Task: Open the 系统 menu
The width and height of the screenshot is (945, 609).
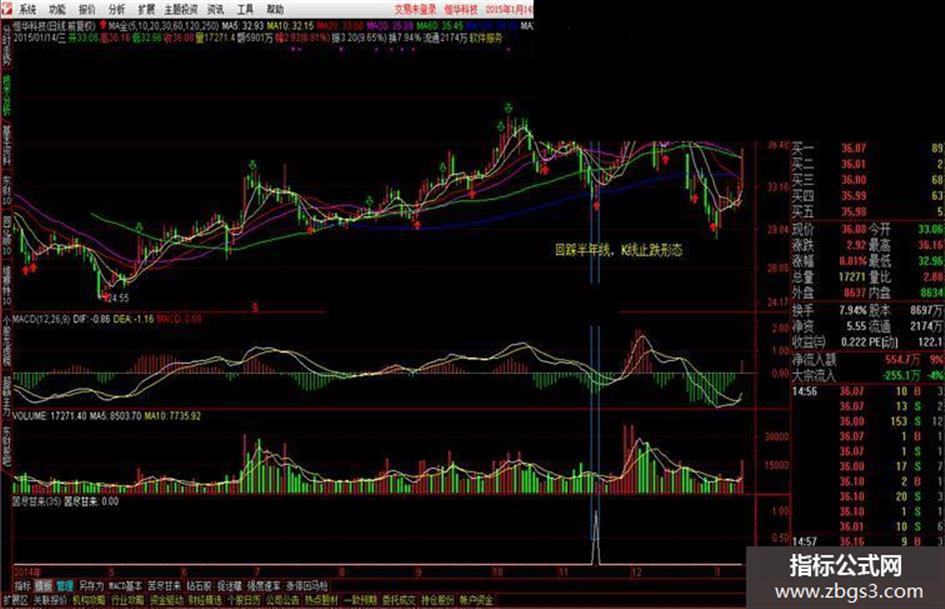Action: tap(28, 9)
